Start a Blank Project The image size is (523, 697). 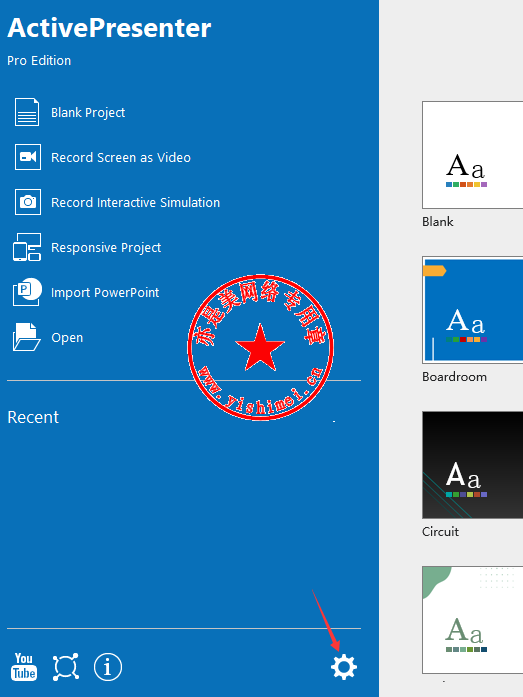[88, 112]
